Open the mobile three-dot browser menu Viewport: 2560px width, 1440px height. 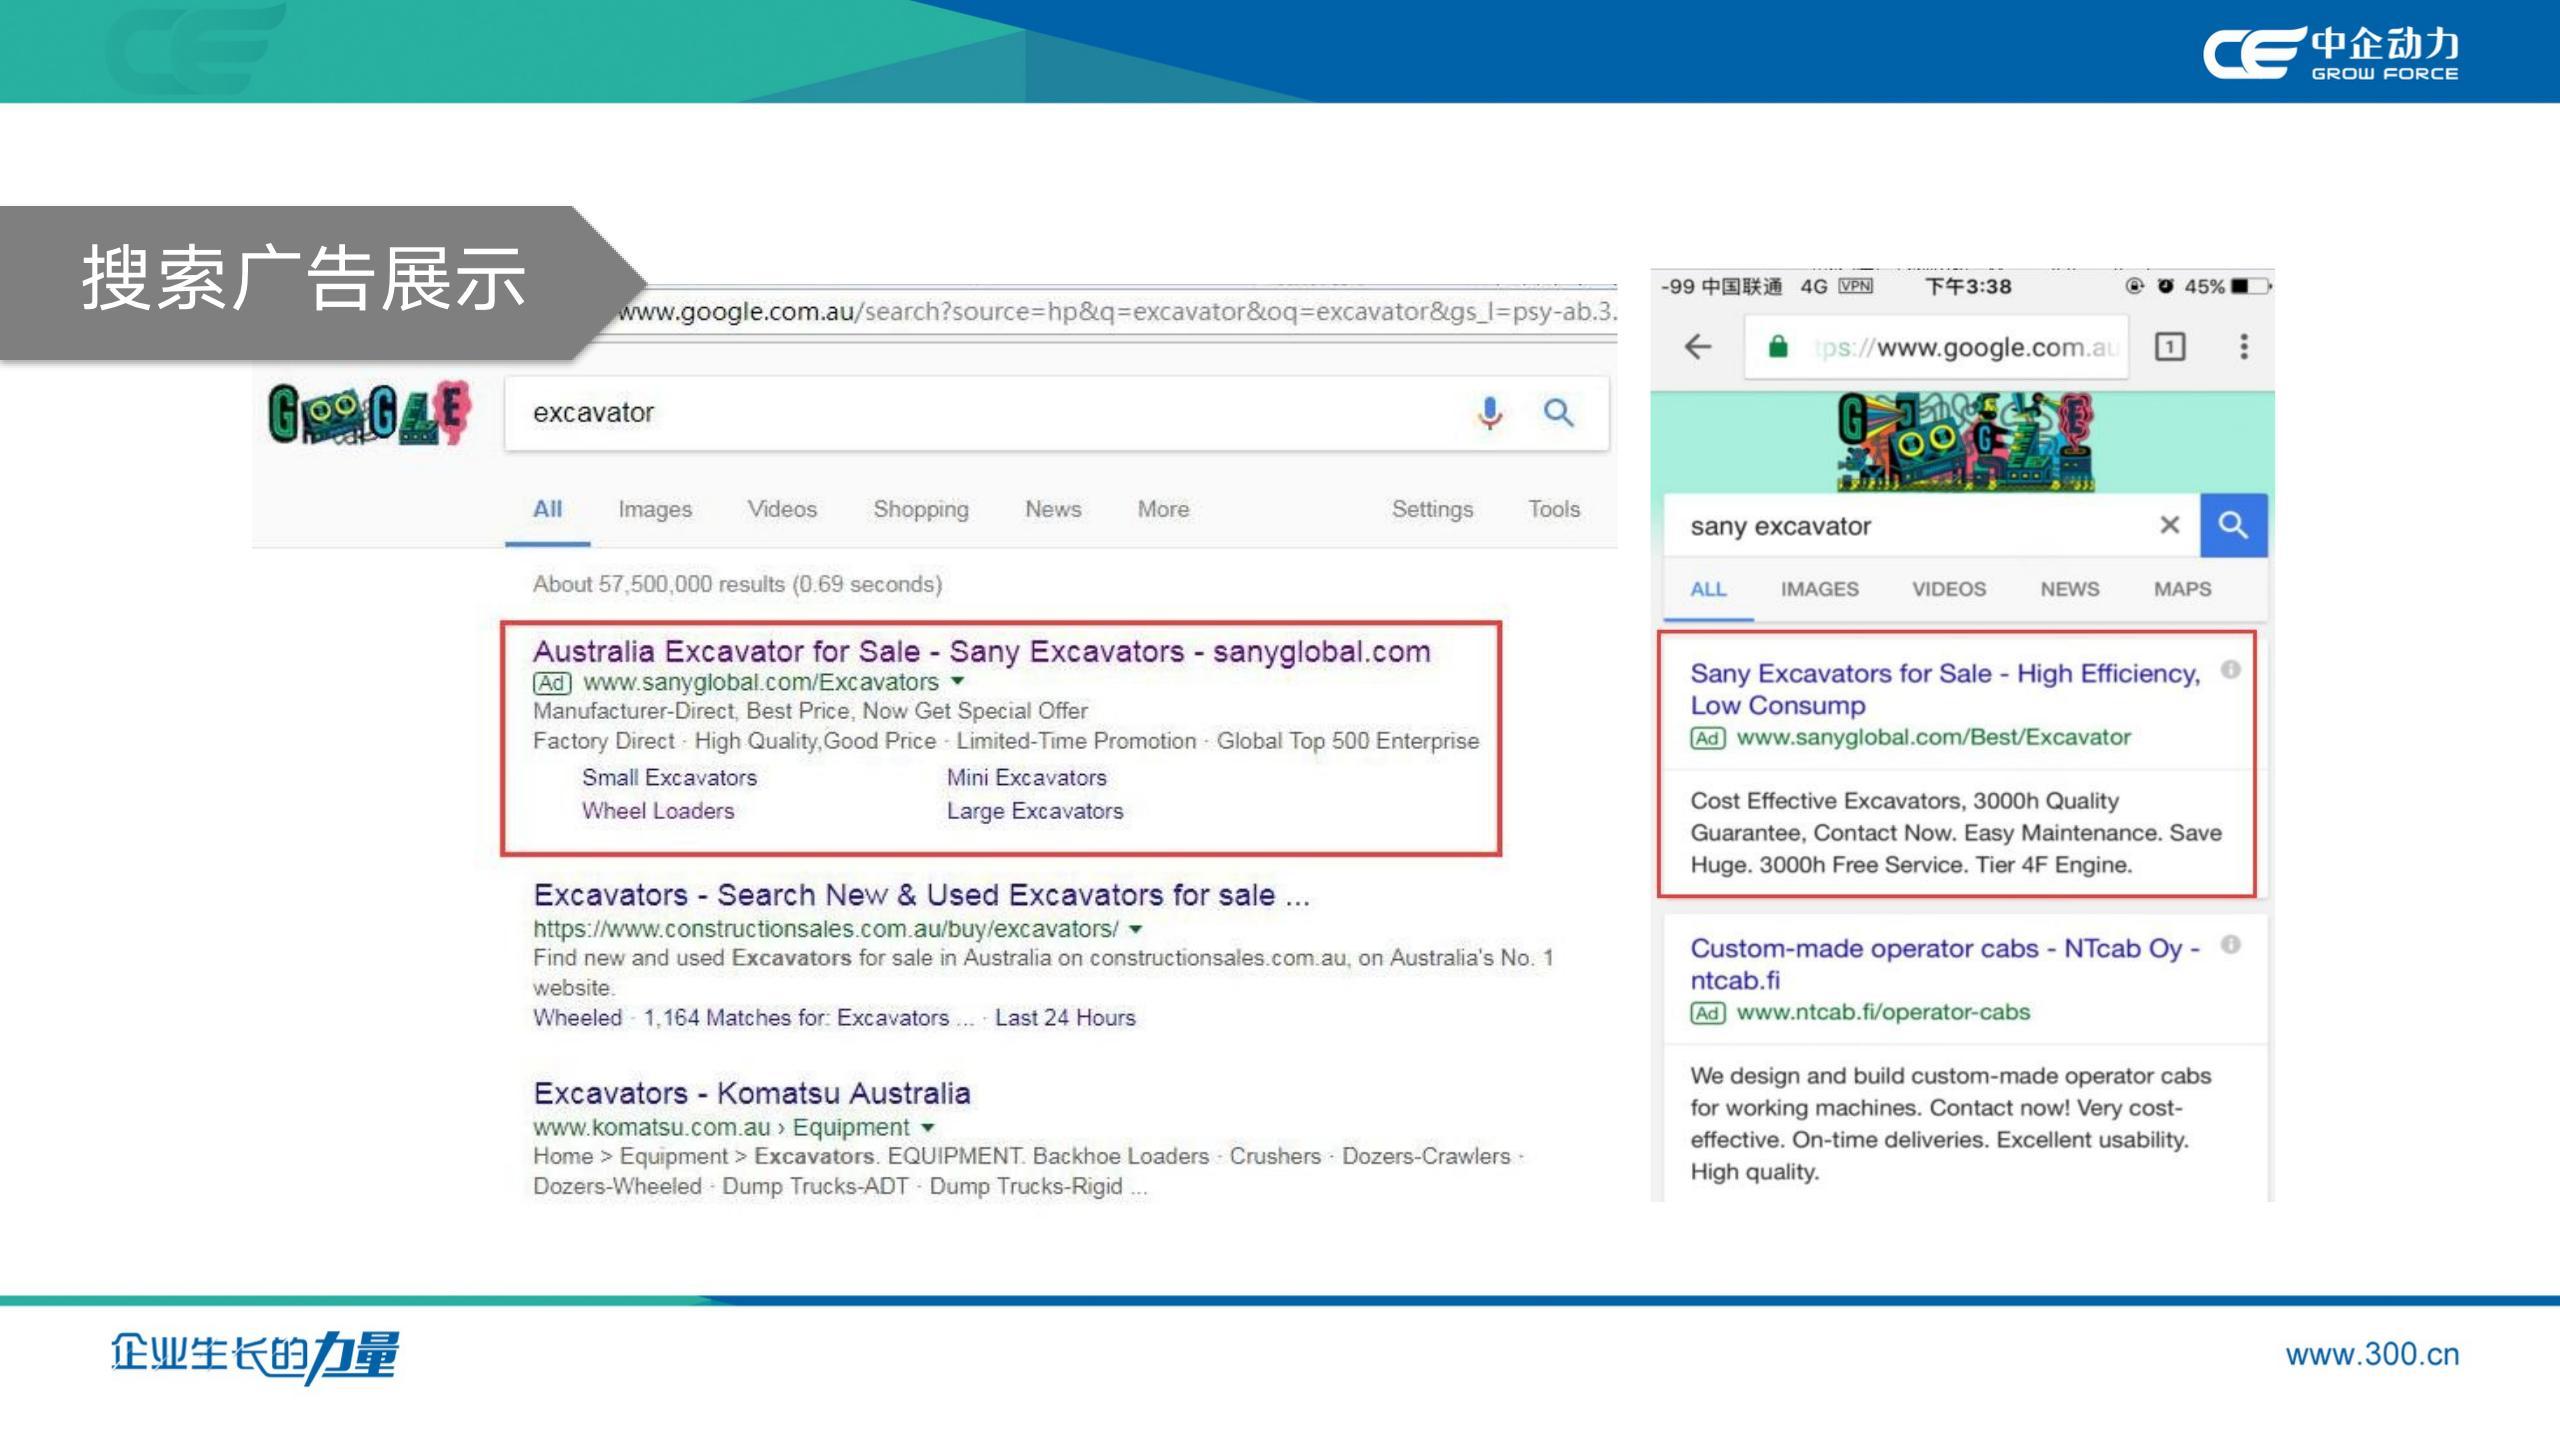2244,347
